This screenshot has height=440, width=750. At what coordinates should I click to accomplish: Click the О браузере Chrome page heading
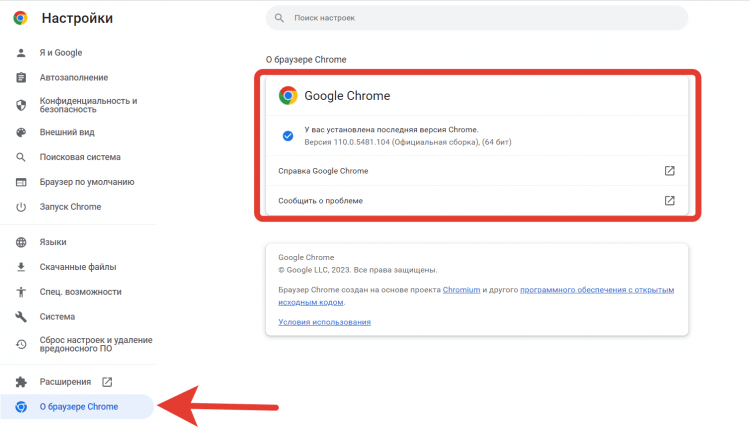[306, 60]
